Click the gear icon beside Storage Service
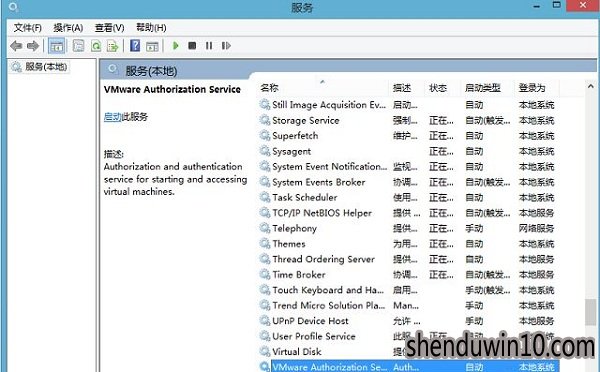This screenshot has height=372, width=600. [265, 120]
